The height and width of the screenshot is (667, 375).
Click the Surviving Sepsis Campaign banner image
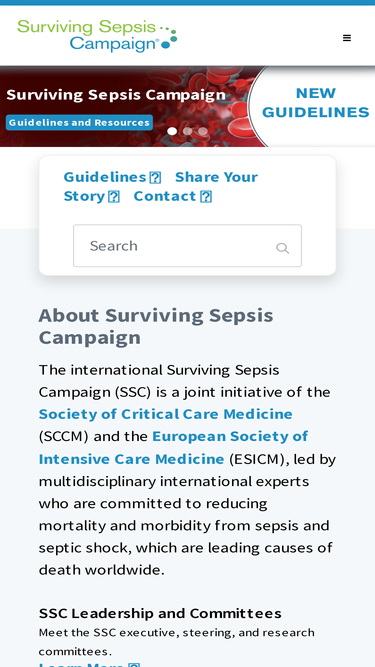[128, 106]
